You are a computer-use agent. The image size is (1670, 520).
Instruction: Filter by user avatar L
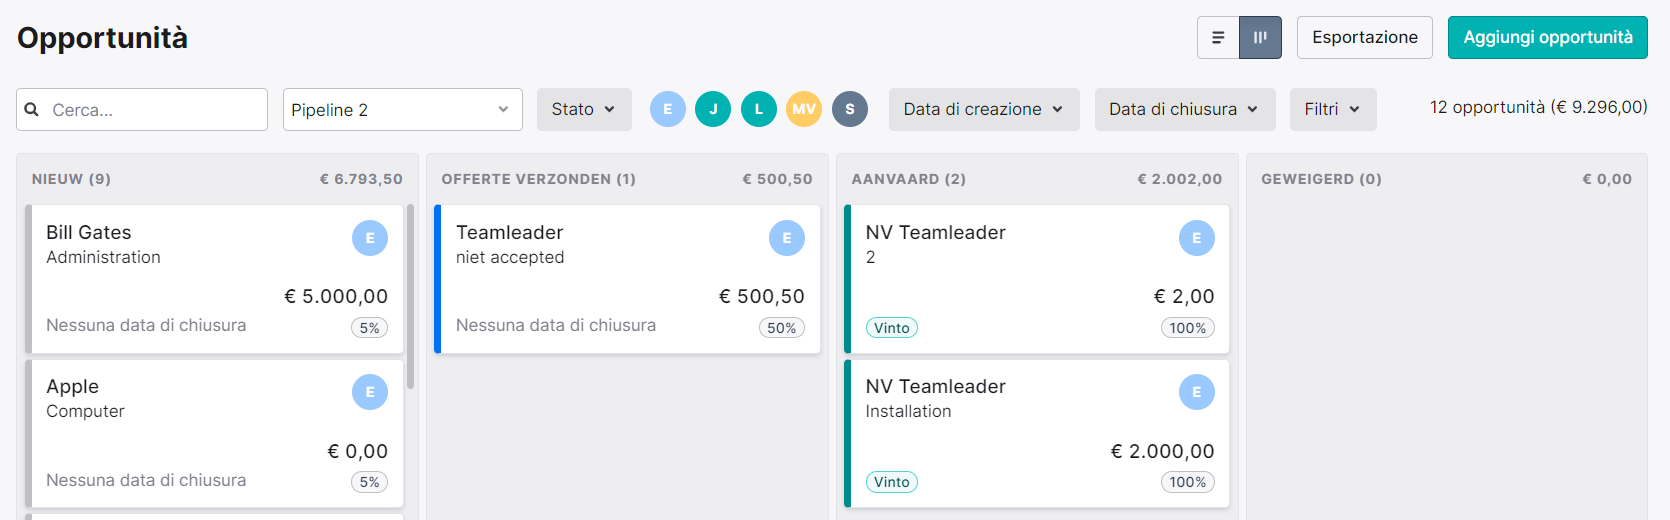759,109
